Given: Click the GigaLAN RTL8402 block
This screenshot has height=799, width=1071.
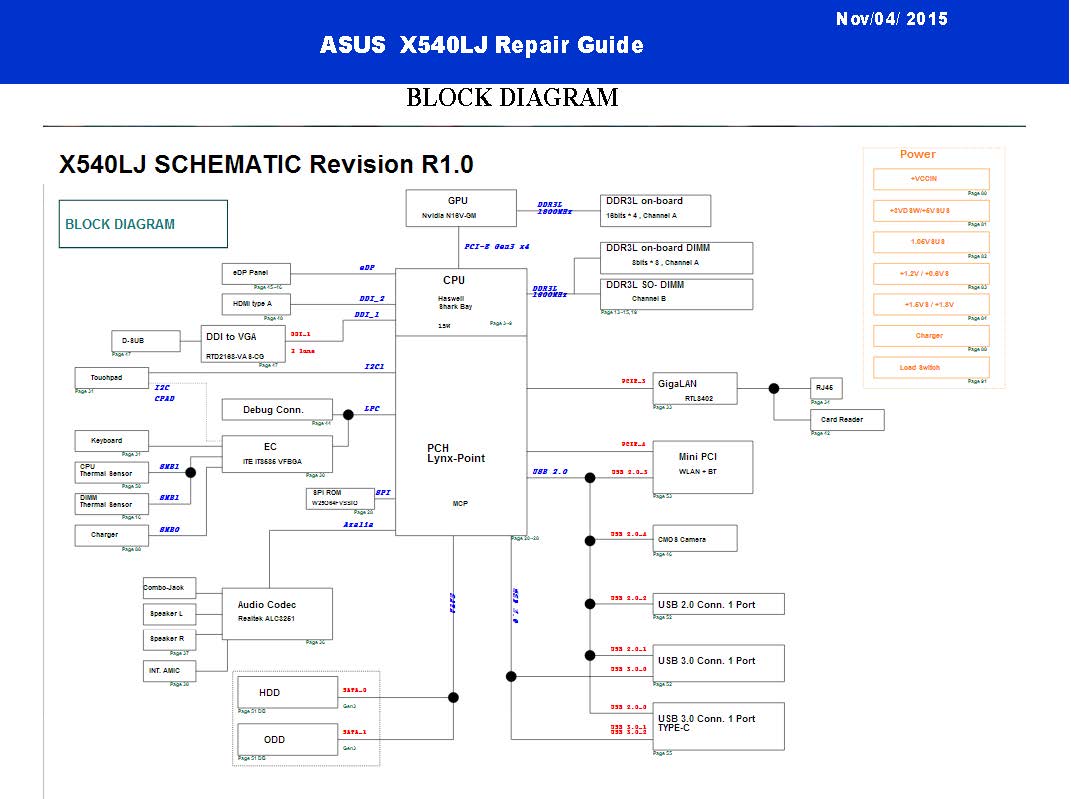Looking at the screenshot, I should tap(695, 389).
